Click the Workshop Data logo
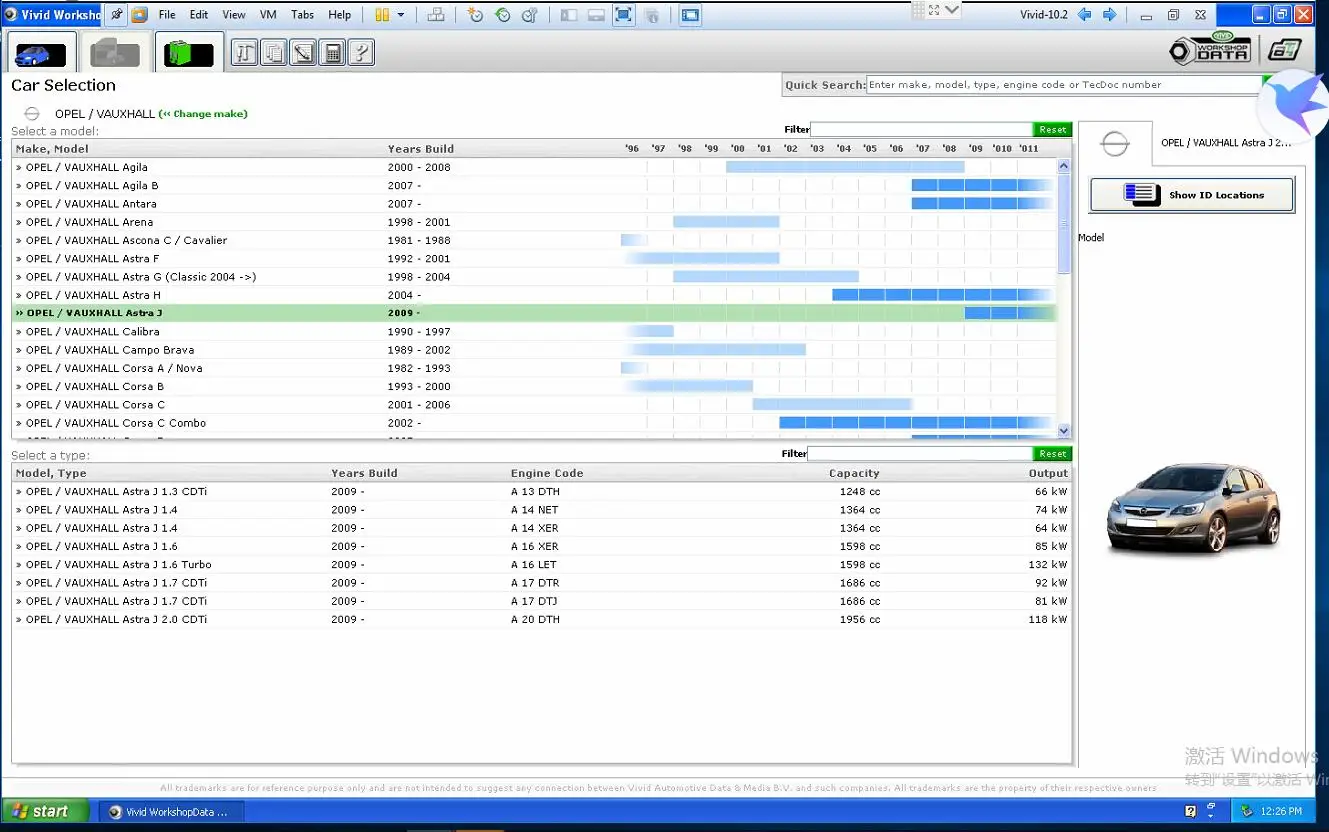 [x=1211, y=50]
